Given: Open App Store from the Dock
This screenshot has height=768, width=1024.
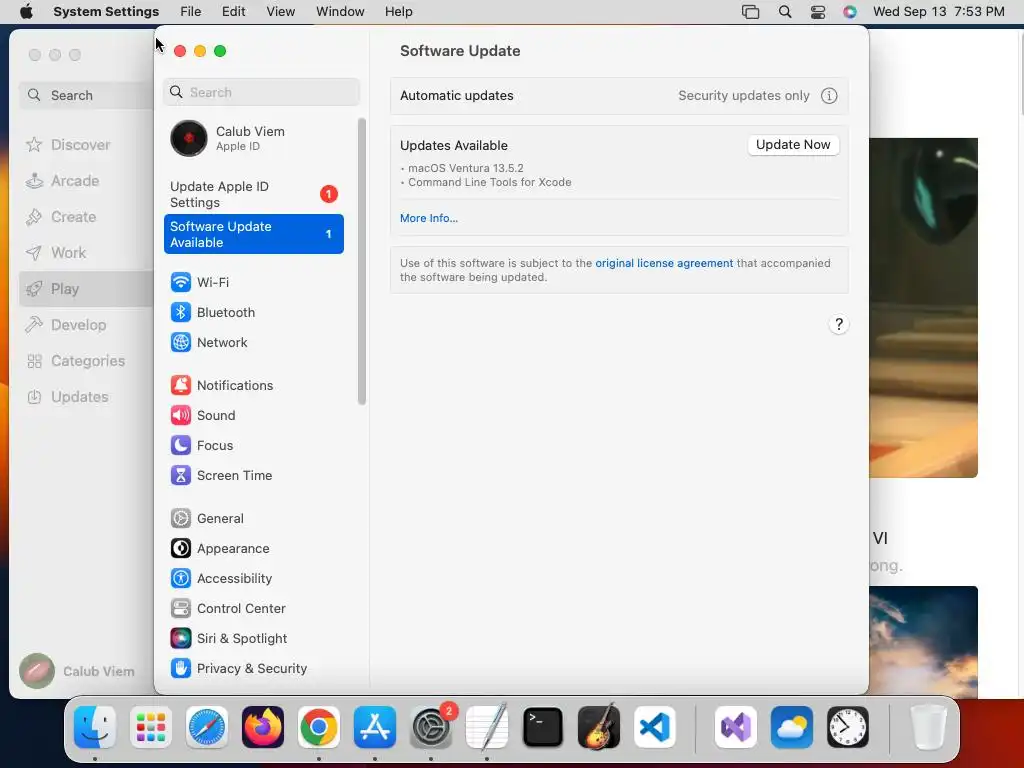Looking at the screenshot, I should coord(375,727).
